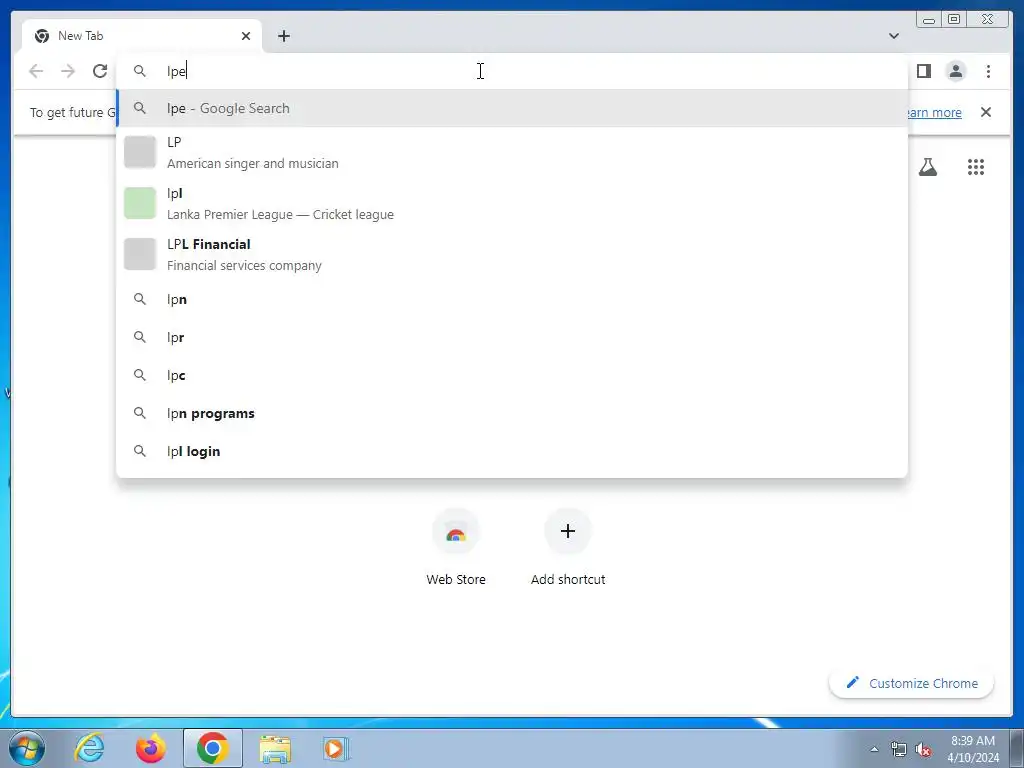Go back using the back arrow

click(36, 71)
